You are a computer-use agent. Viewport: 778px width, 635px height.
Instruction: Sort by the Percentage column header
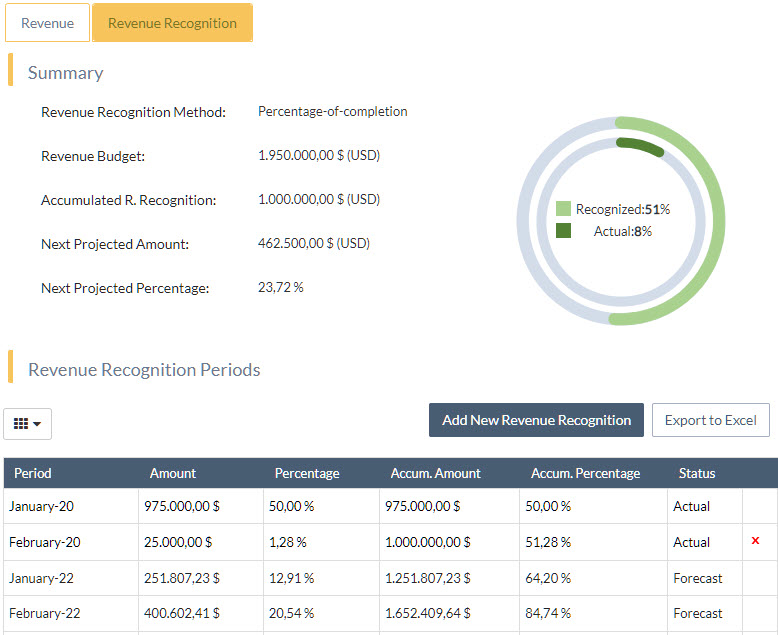point(307,473)
